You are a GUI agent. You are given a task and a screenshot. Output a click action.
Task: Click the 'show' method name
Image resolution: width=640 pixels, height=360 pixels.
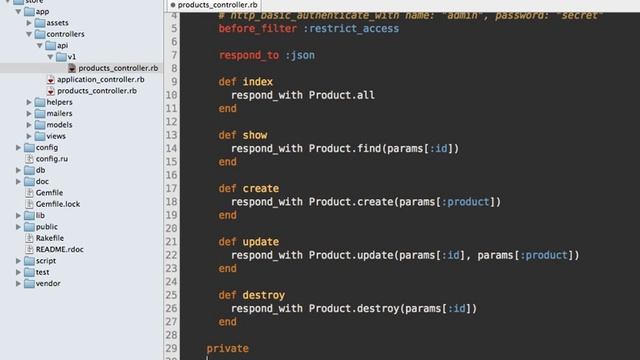255,135
